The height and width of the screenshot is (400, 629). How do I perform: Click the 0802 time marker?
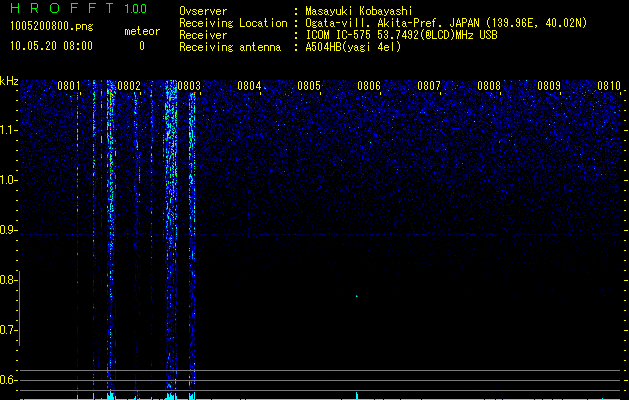pos(129,86)
